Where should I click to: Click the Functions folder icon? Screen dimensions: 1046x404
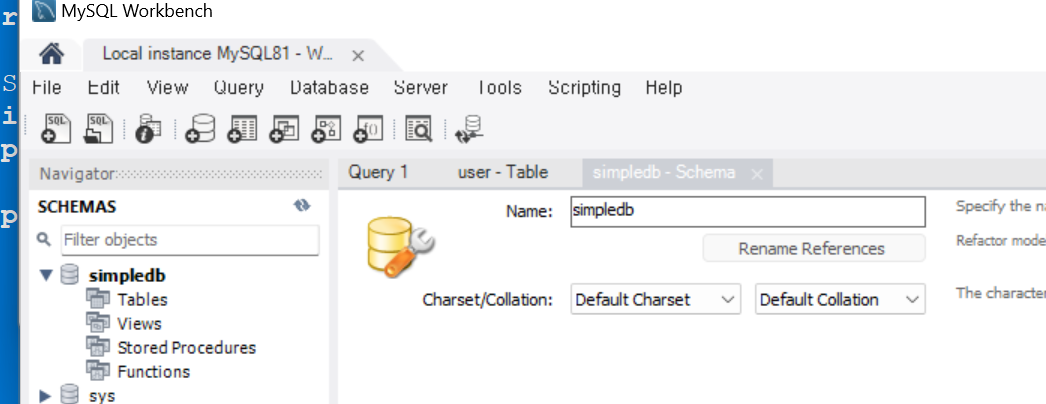97,371
